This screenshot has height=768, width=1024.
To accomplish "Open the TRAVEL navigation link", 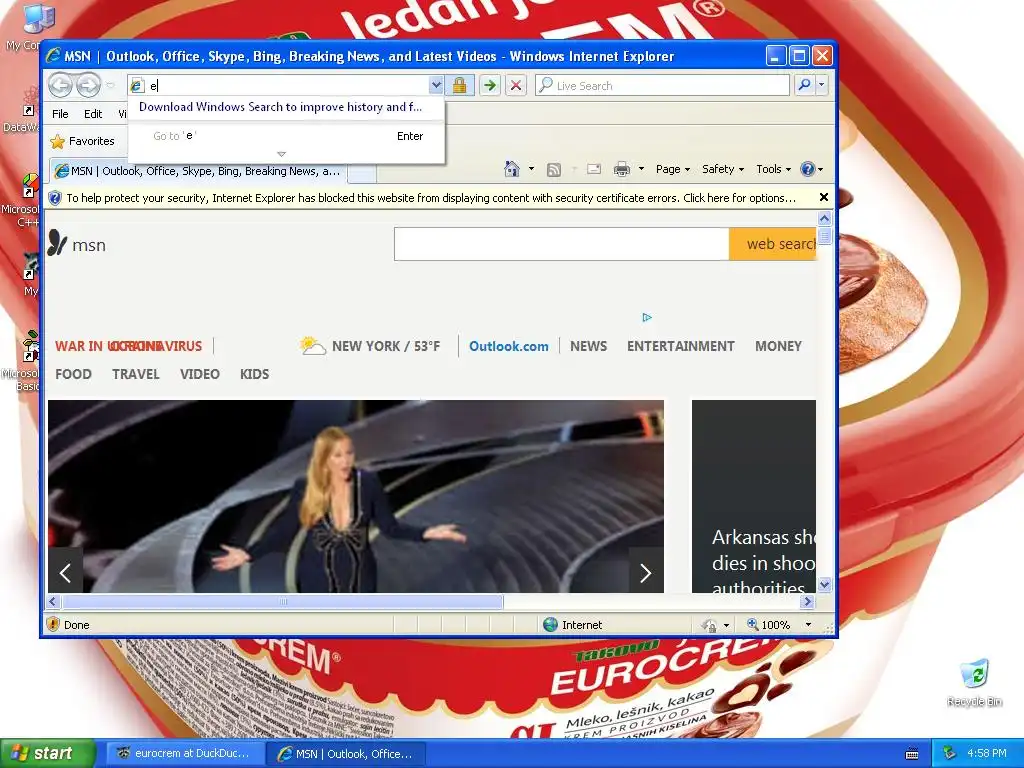I will coord(136,374).
